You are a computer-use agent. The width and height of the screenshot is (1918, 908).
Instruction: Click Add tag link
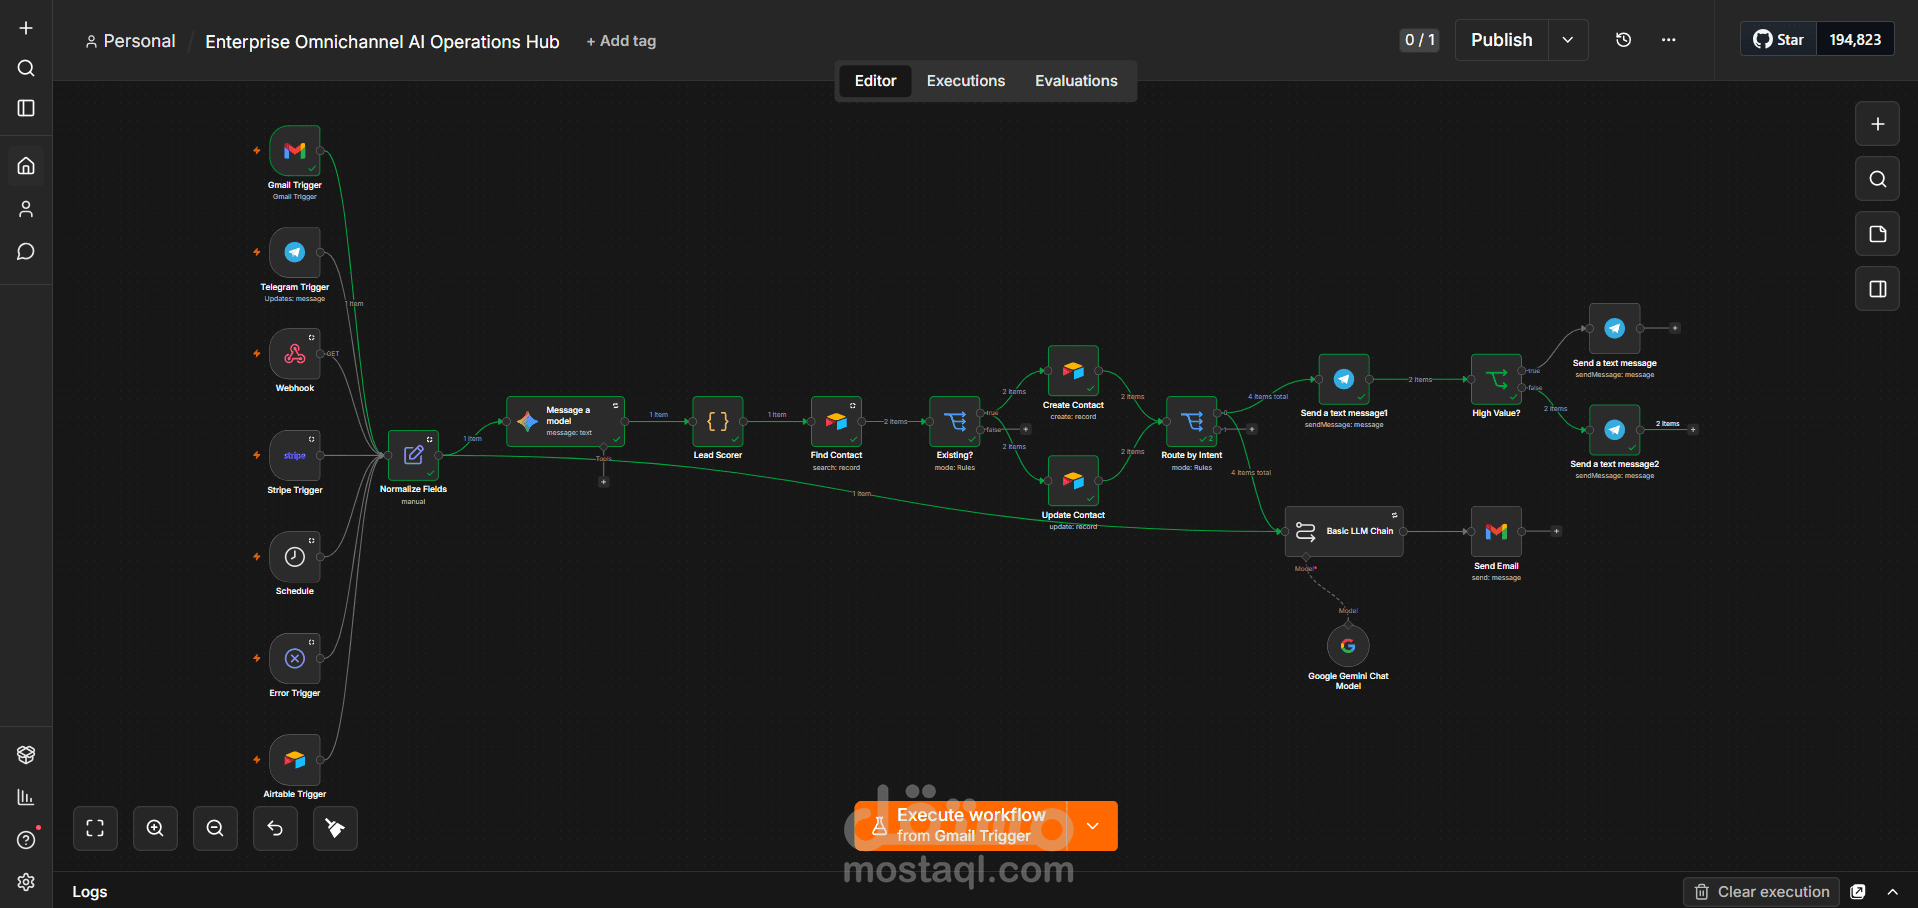click(621, 41)
